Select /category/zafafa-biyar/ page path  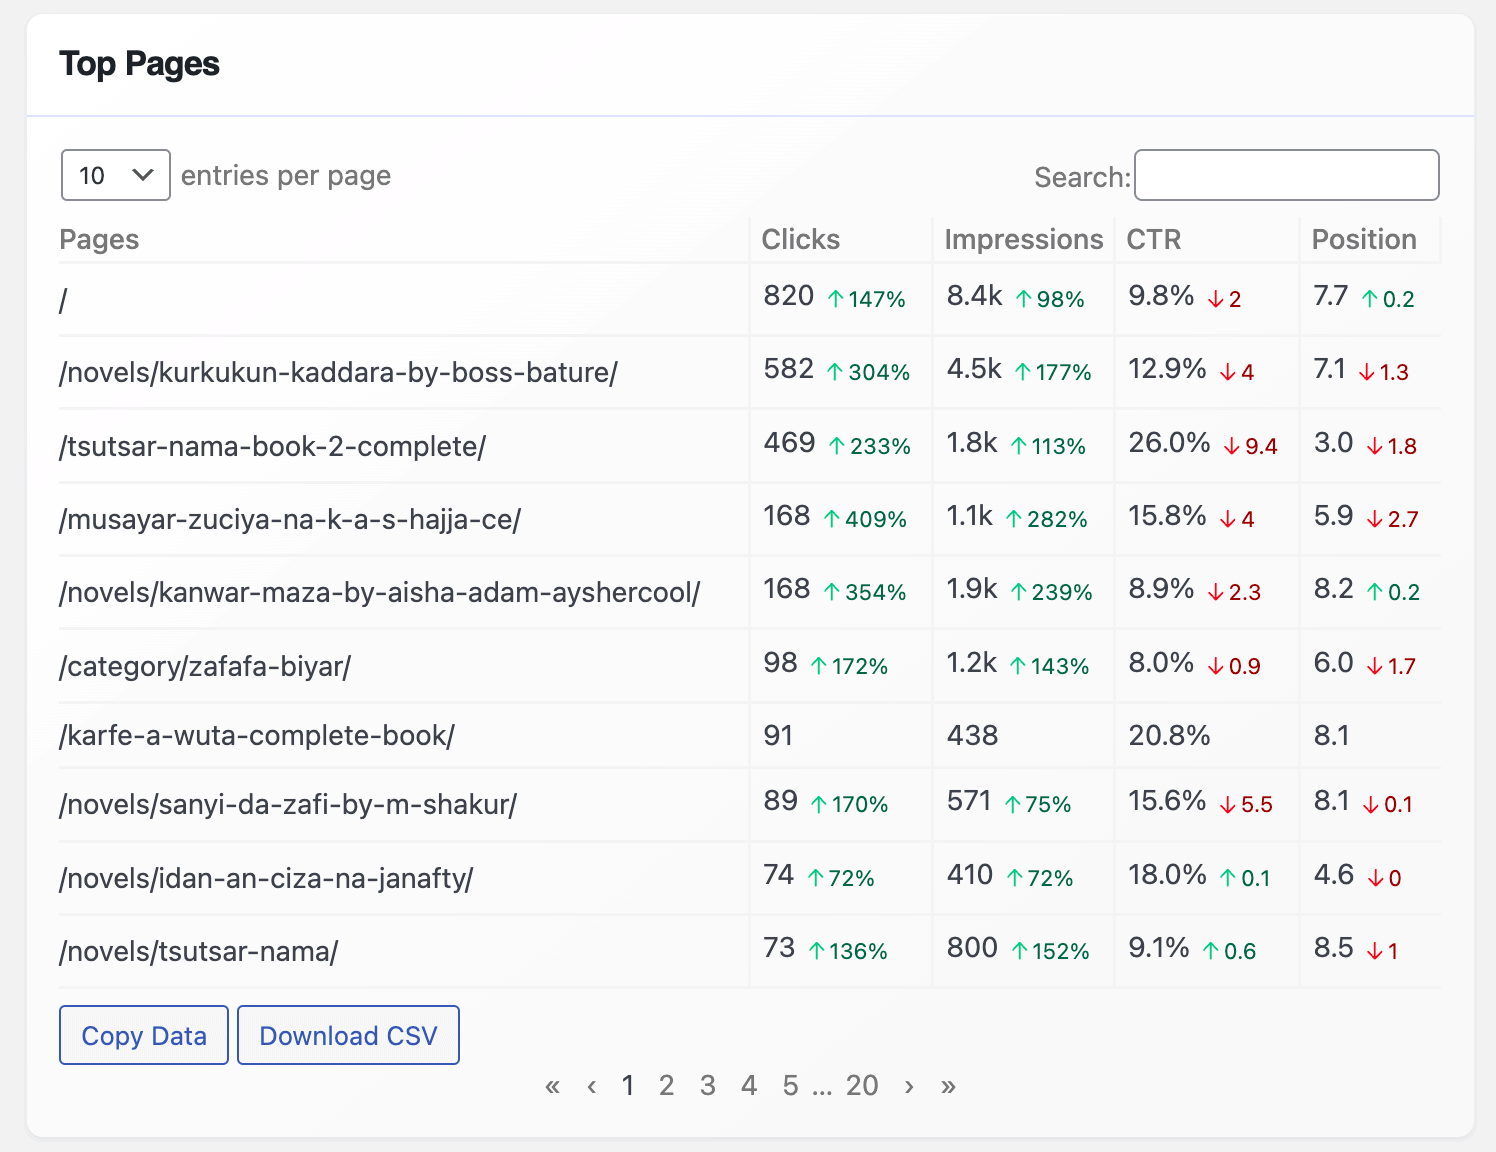coord(205,666)
